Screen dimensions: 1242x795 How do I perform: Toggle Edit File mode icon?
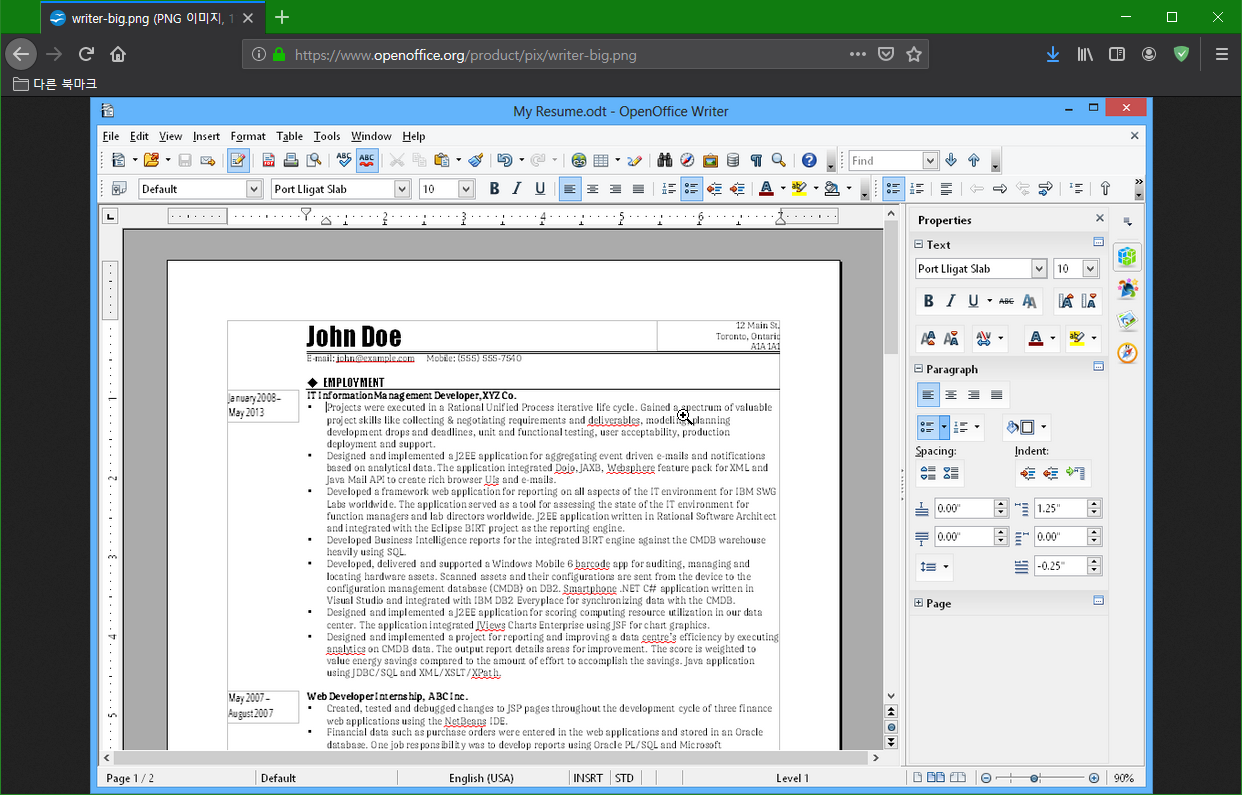click(x=238, y=160)
